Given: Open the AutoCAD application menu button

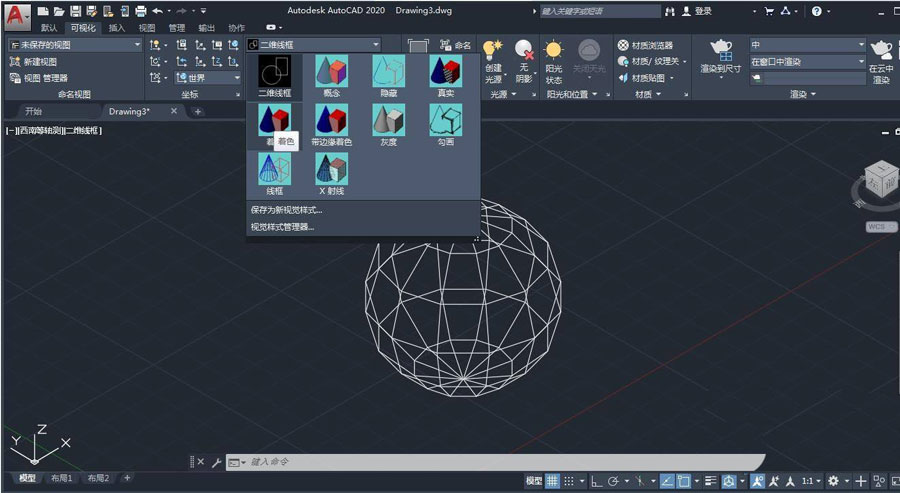Looking at the screenshot, I should click(17, 16).
